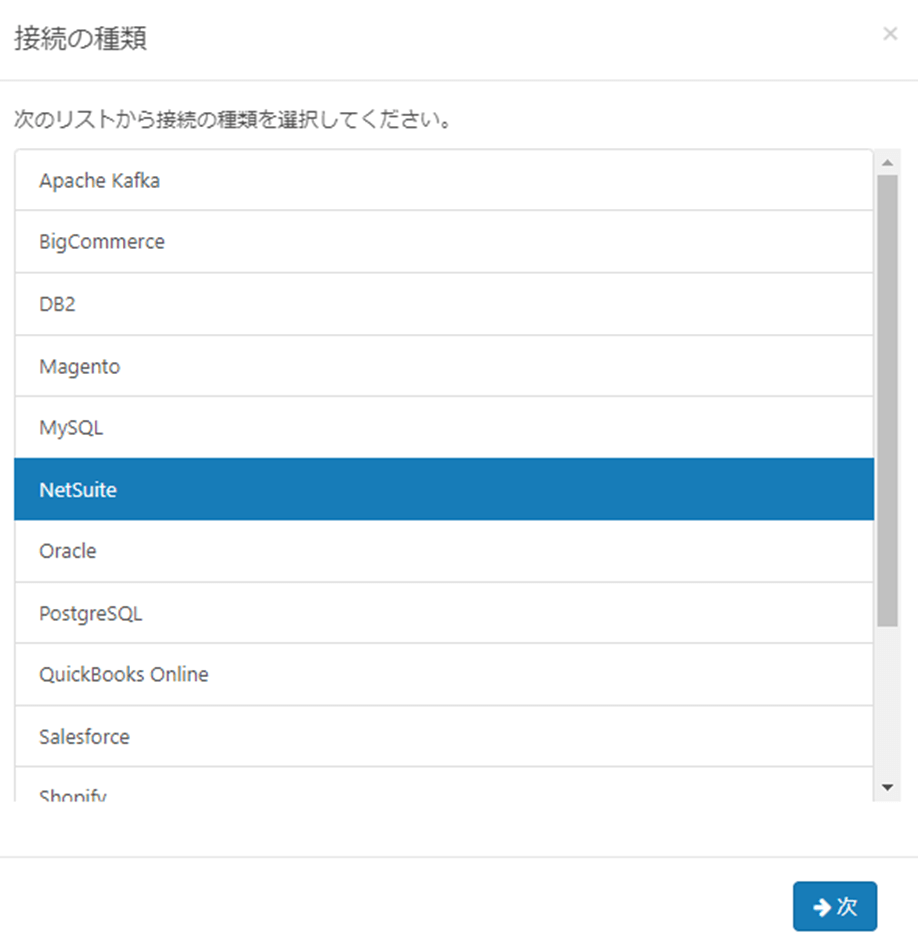Click the 次 (Next) button
This screenshot has width=918, height=947.
tap(835, 906)
